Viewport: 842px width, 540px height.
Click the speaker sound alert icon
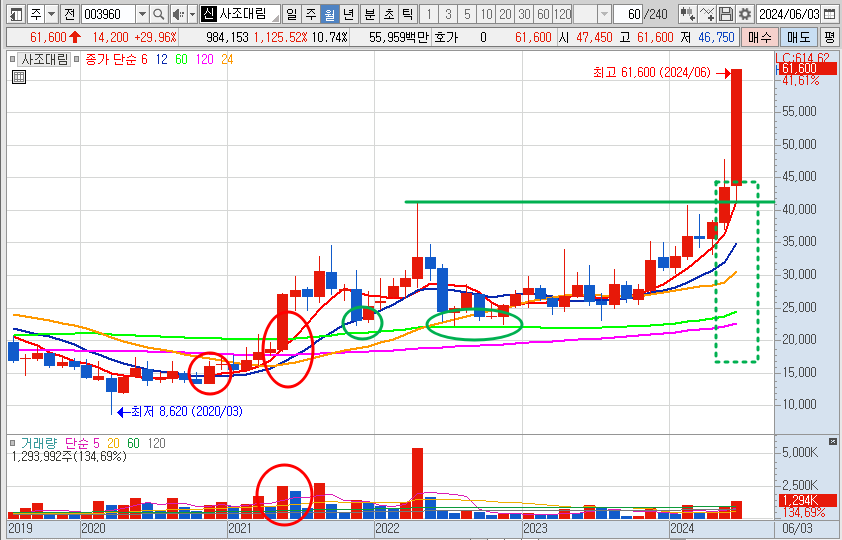tap(178, 14)
